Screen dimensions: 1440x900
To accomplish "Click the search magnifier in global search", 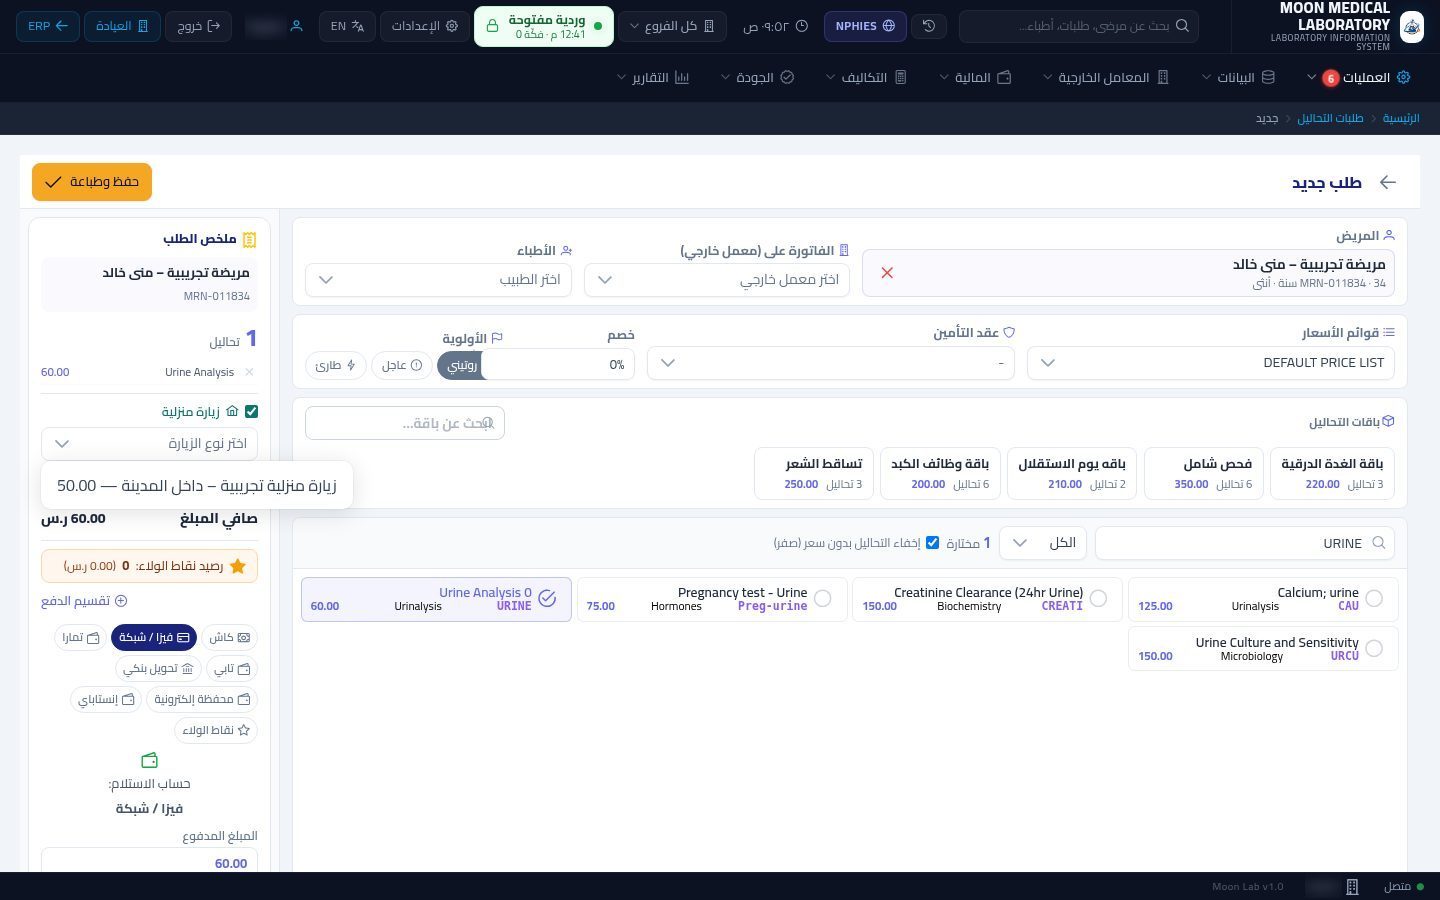I will [x=1182, y=26].
